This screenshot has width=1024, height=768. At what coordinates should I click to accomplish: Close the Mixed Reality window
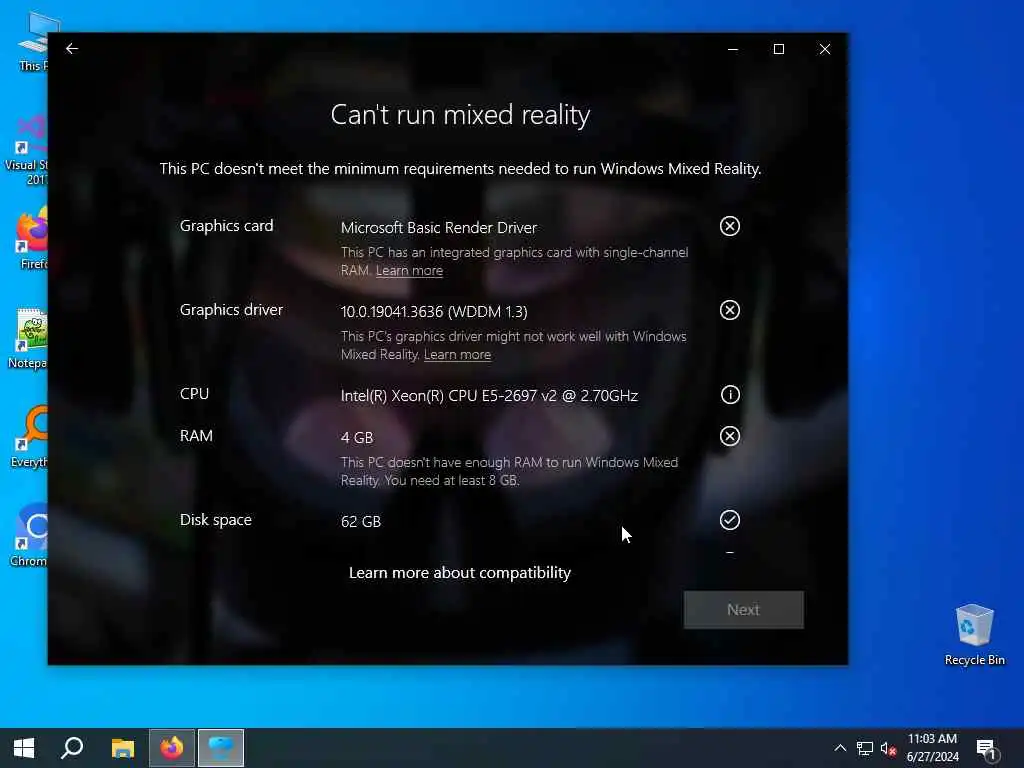[825, 49]
